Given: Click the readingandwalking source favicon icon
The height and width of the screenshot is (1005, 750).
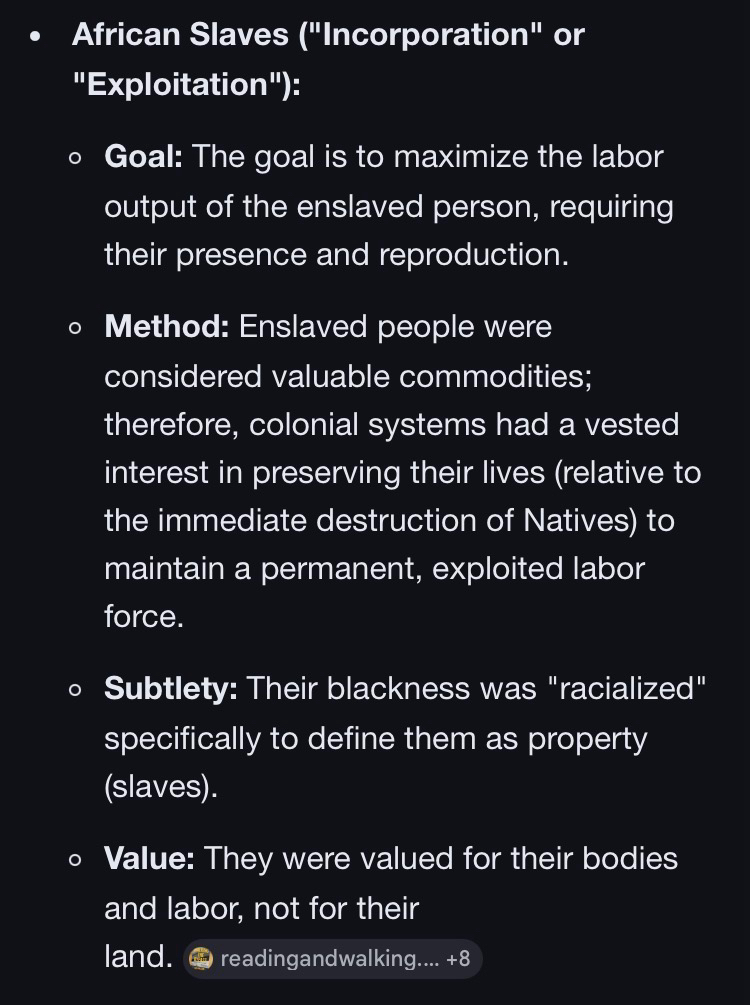Looking at the screenshot, I should pos(201,958).
